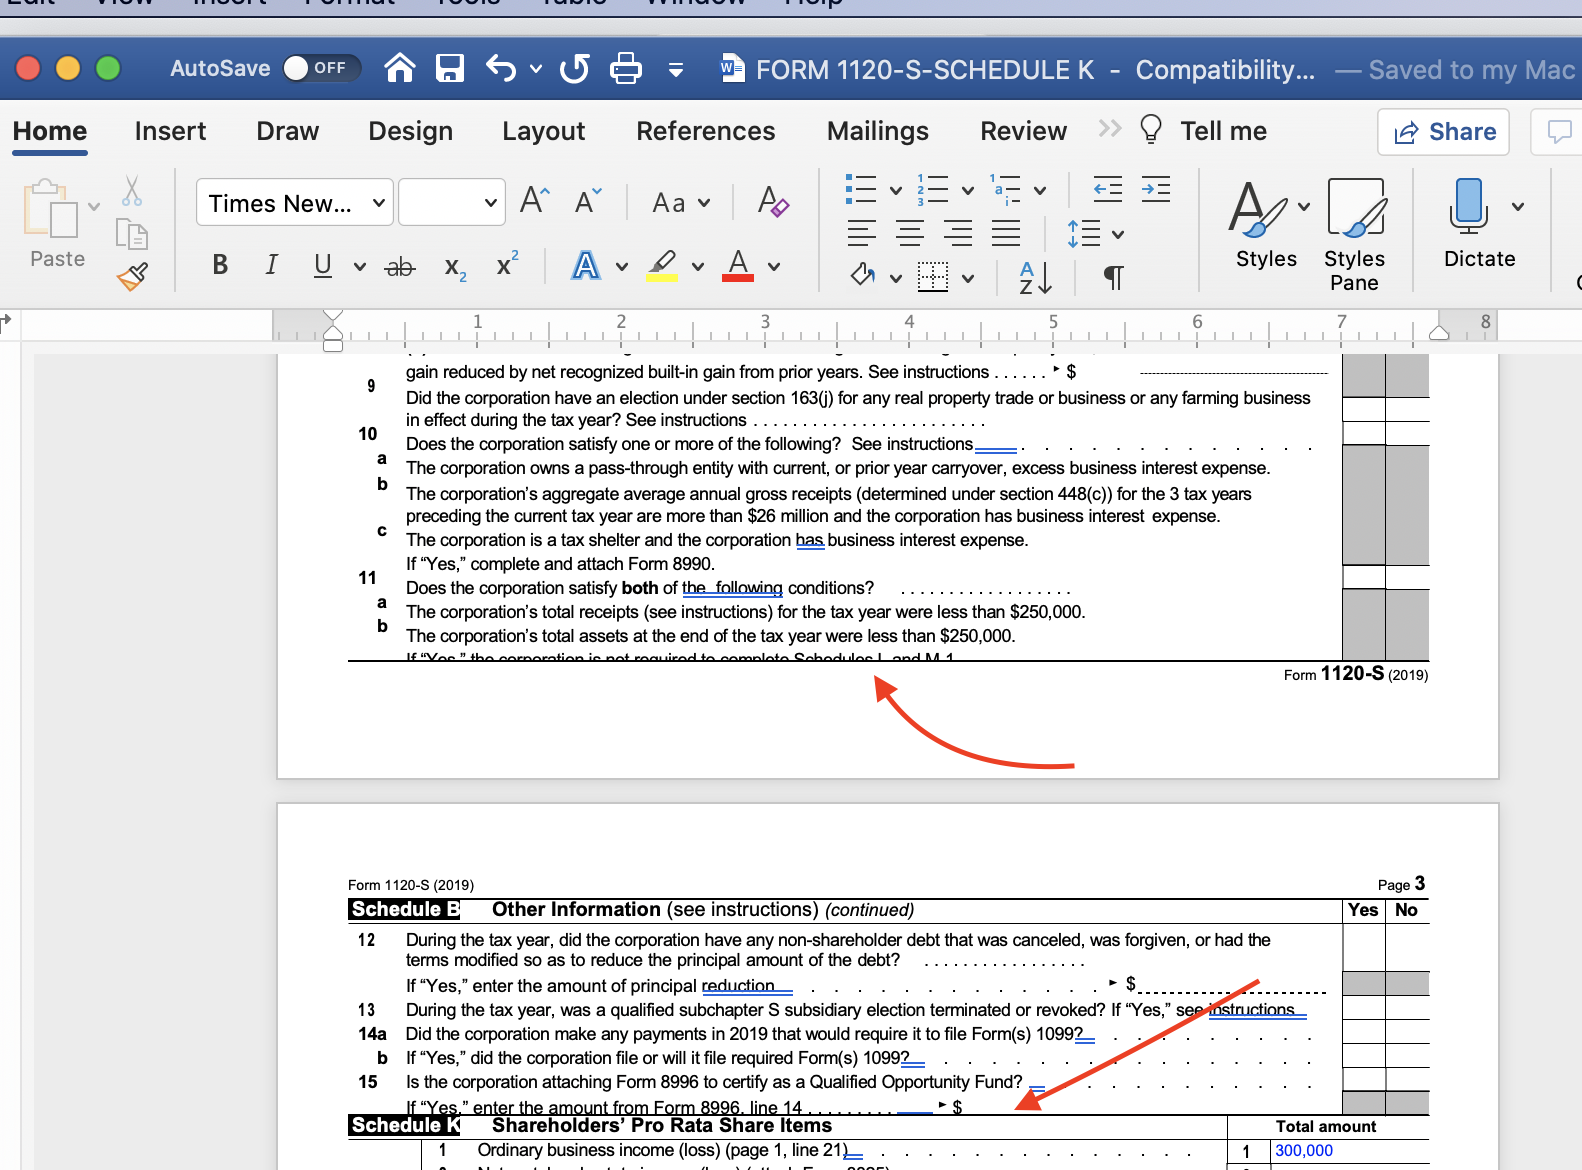Click the 300,000 Total amount cell
The image size is (1582, 1170).
pos(1303,1151)
